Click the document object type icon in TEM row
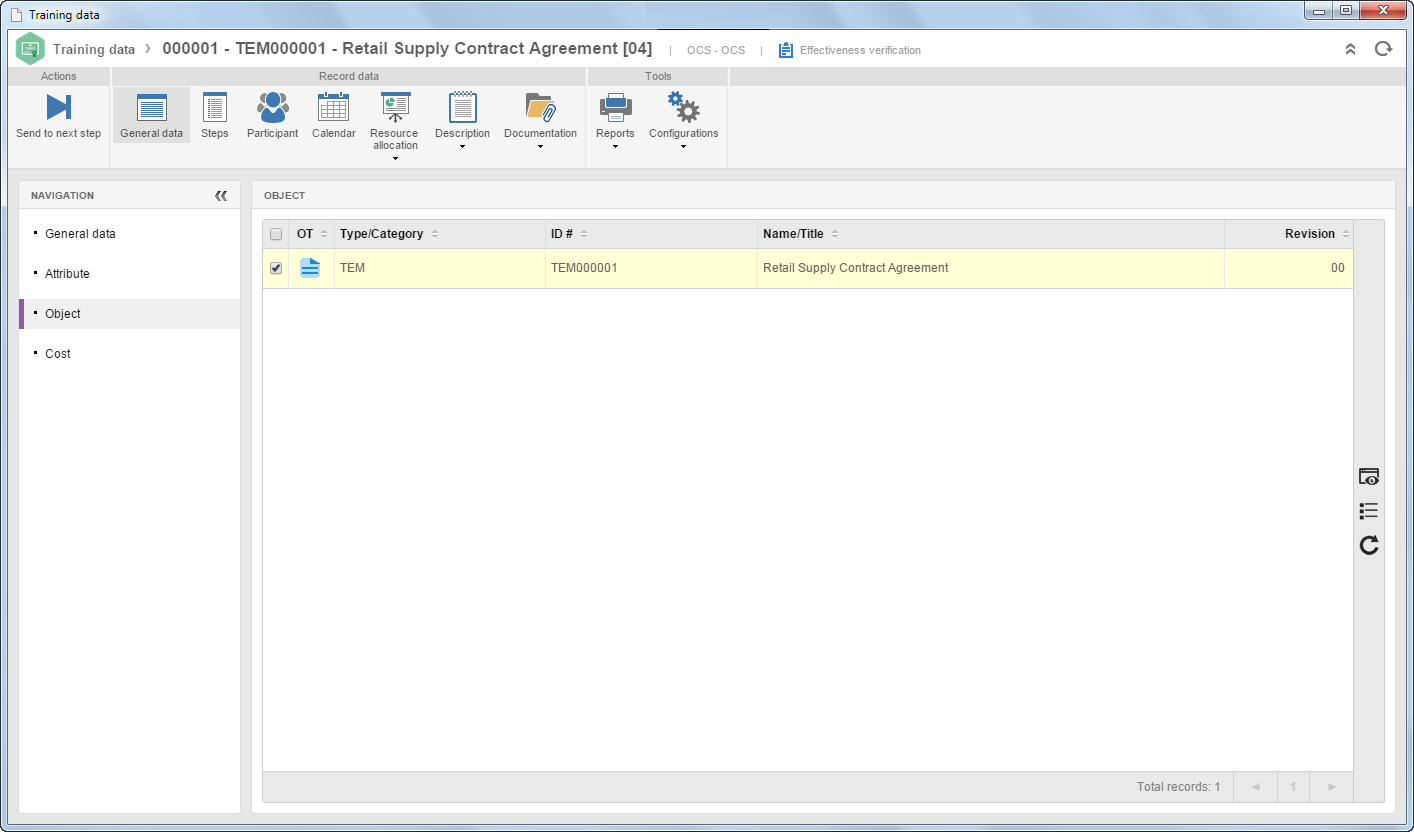This screenshot has width=1414, height=832. click(x=310, y=268)
